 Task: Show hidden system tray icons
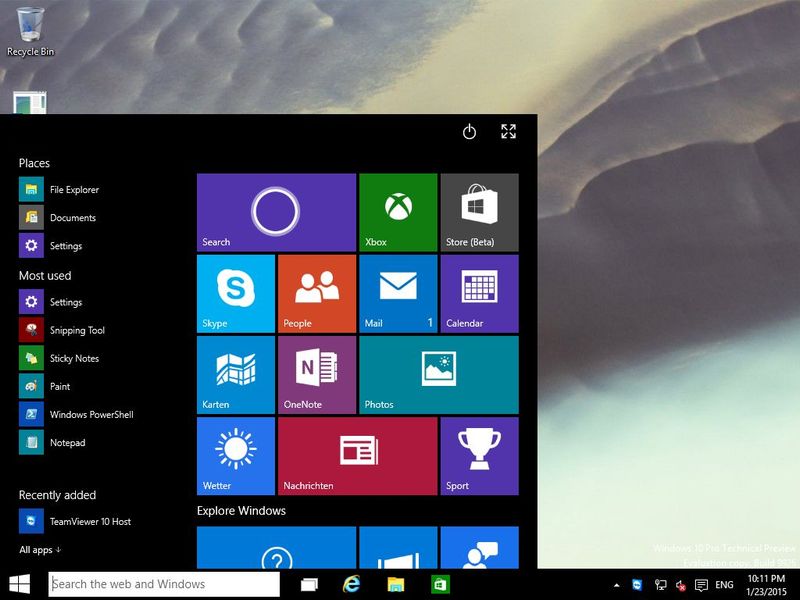click(x=617, y=585)
